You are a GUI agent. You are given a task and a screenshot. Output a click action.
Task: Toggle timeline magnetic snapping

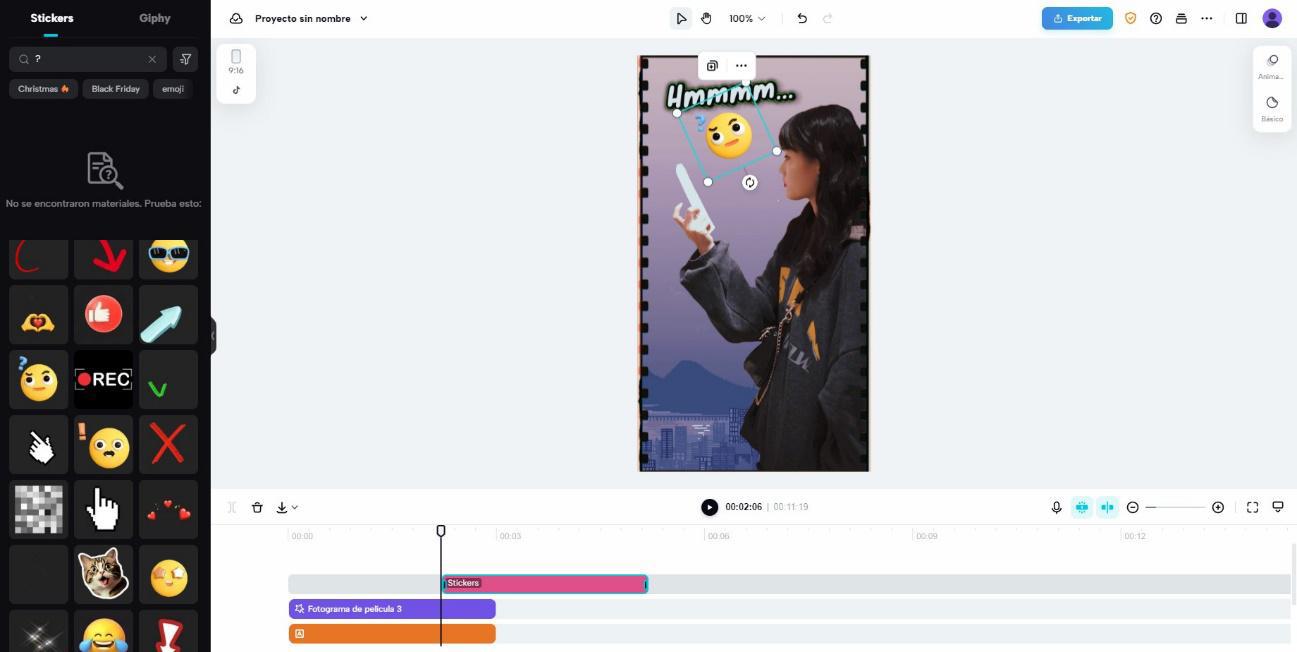[1082, 507]
